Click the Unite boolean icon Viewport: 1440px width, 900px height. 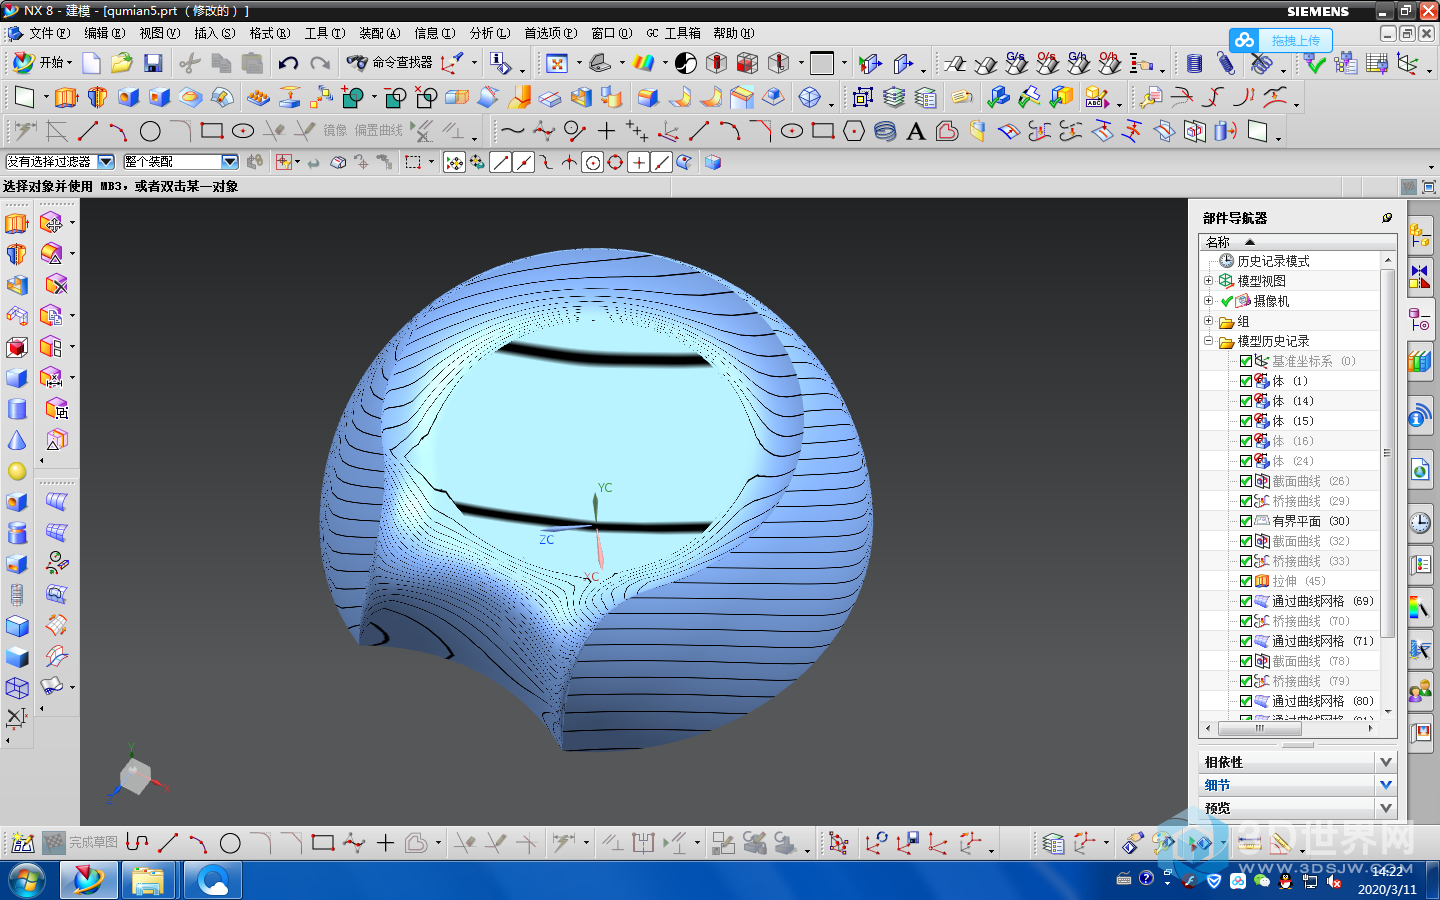click(352, 98)
